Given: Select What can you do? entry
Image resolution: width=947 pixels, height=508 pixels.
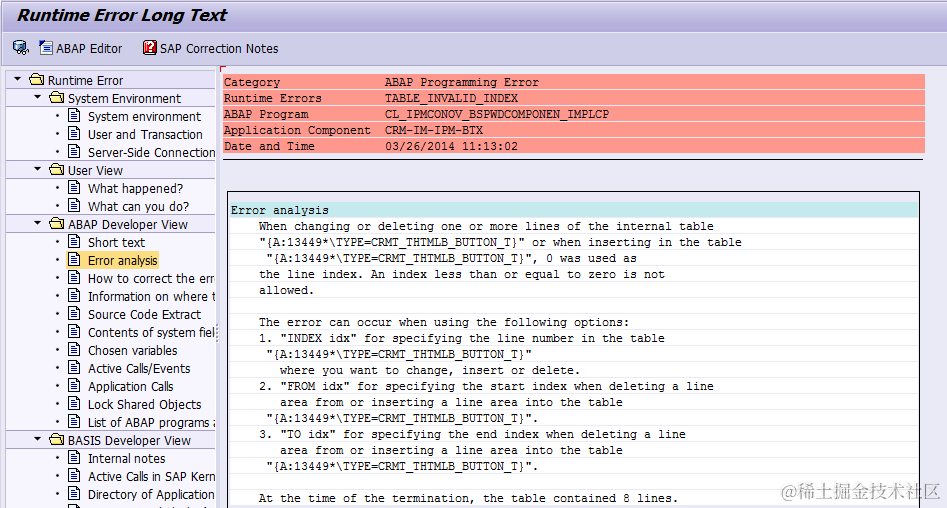Looking at the screenshot, I should (x=138, y=207).
